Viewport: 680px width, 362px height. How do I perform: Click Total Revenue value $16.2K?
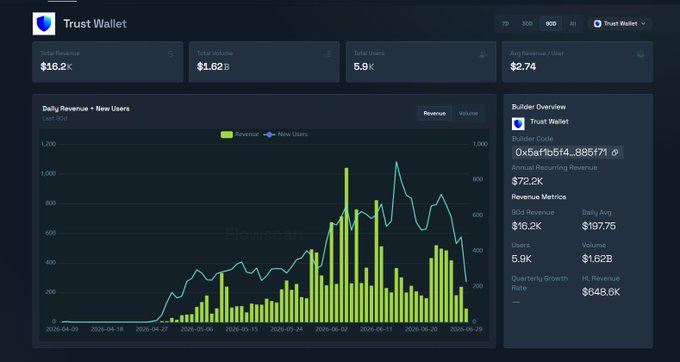pos(56,66)
